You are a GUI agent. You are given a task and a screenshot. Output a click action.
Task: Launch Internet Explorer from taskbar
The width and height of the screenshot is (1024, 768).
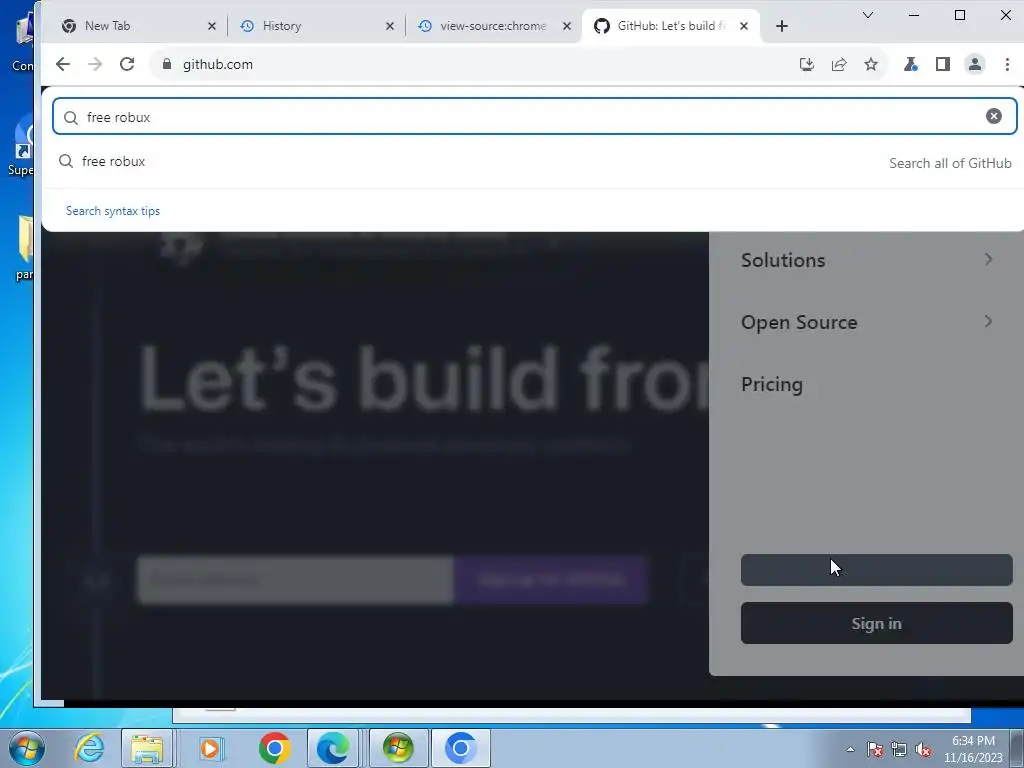tap(89, 748)
